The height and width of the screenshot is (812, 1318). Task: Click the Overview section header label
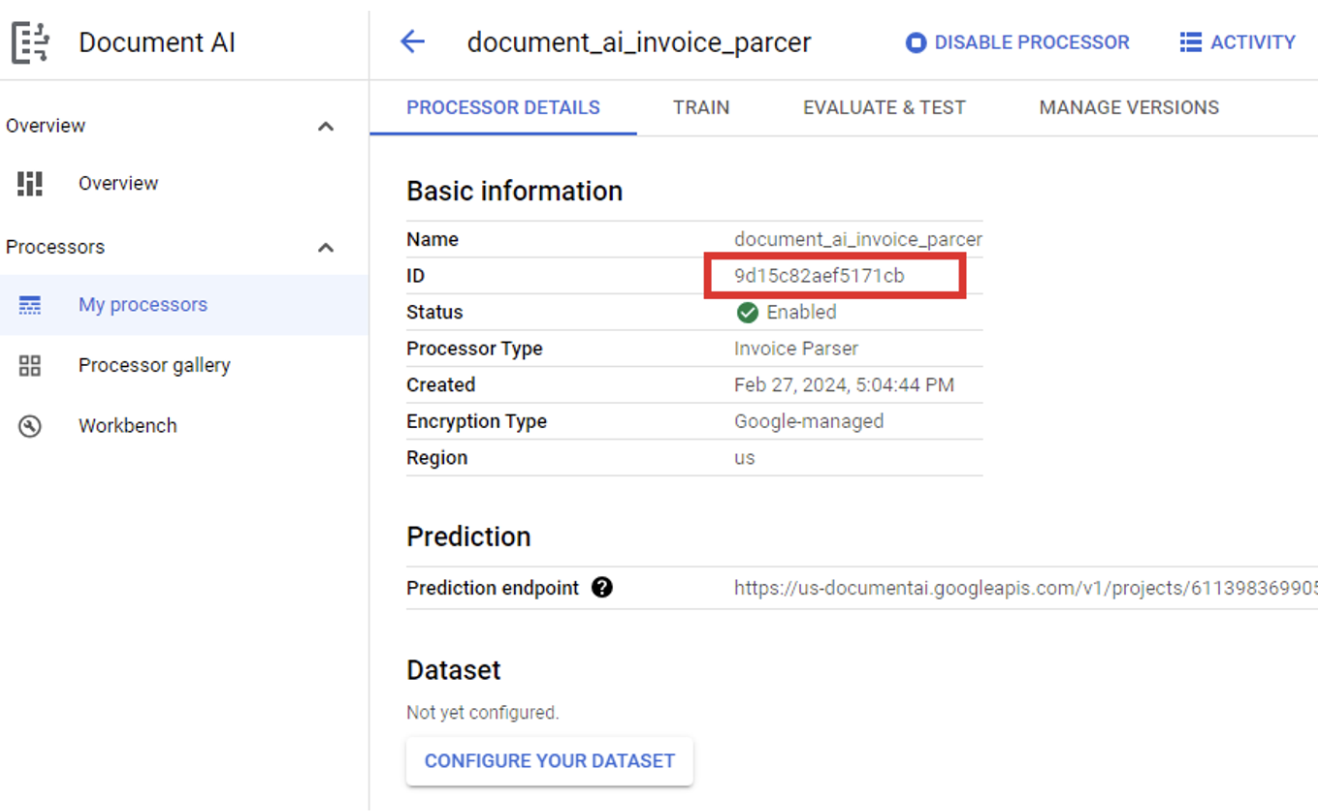coord(46,126)
